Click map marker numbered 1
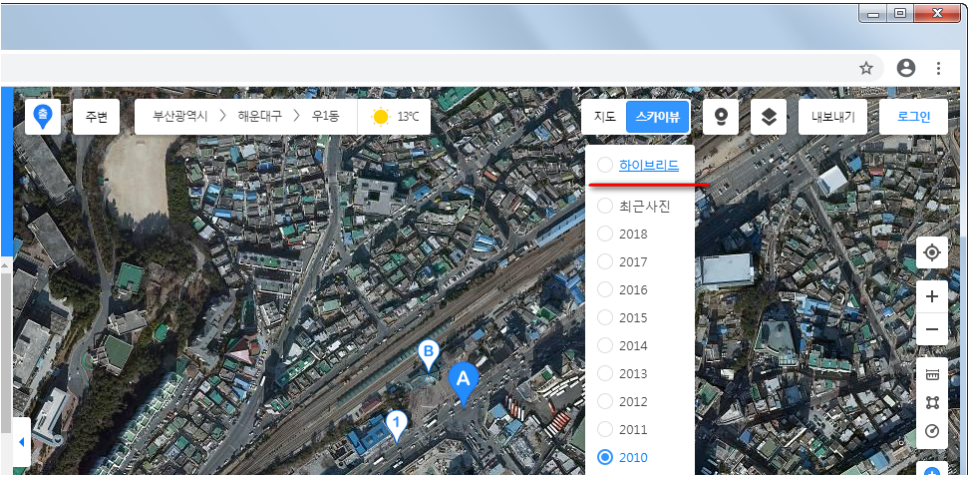The width and height of the screenshot is (969, 478). [397, 426]
